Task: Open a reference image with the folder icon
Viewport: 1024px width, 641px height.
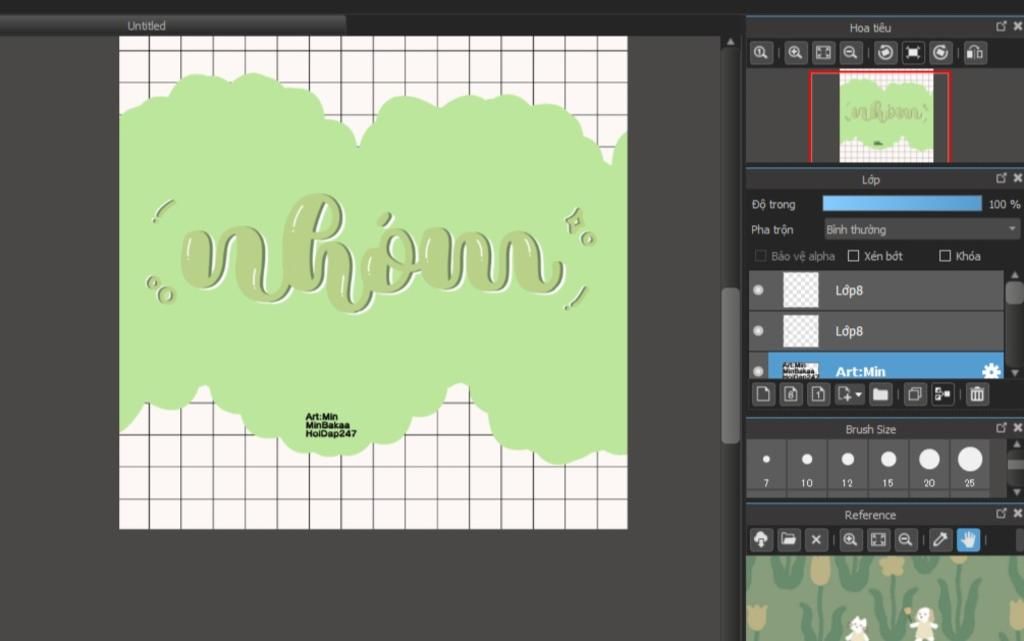Action: (x=788, y=540)
